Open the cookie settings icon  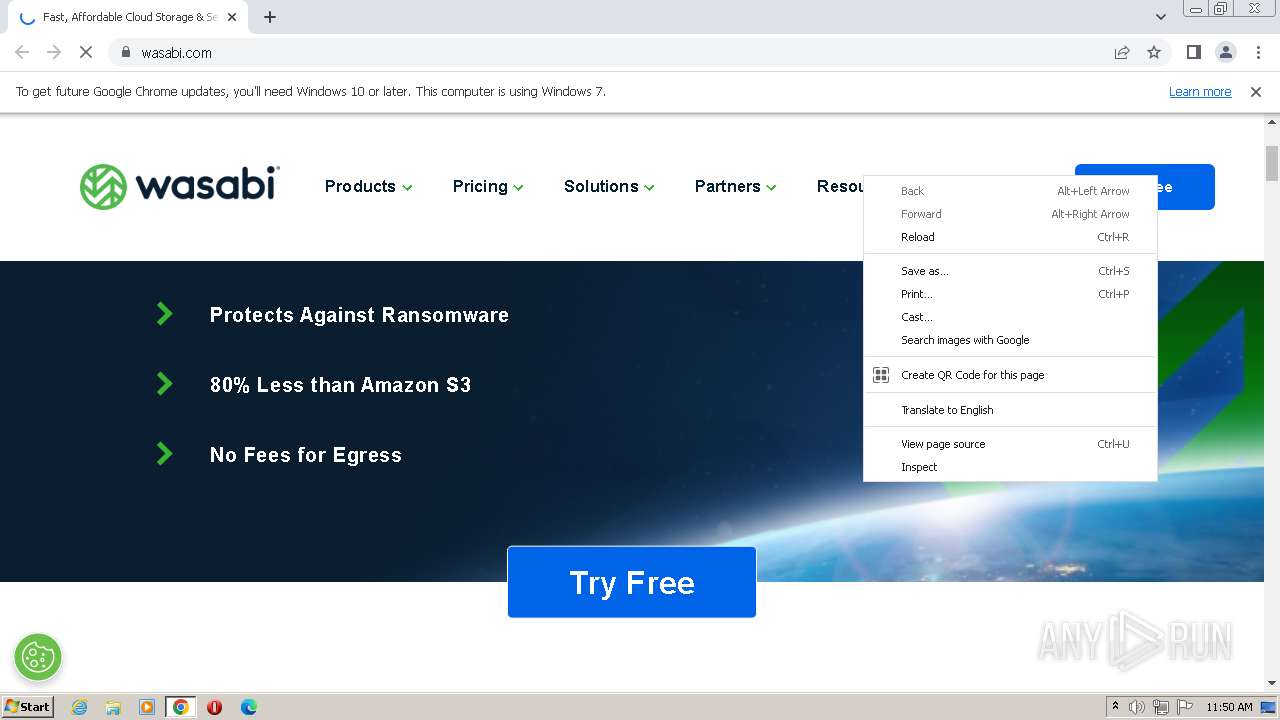pyautogui.click(x=38, y=657)
